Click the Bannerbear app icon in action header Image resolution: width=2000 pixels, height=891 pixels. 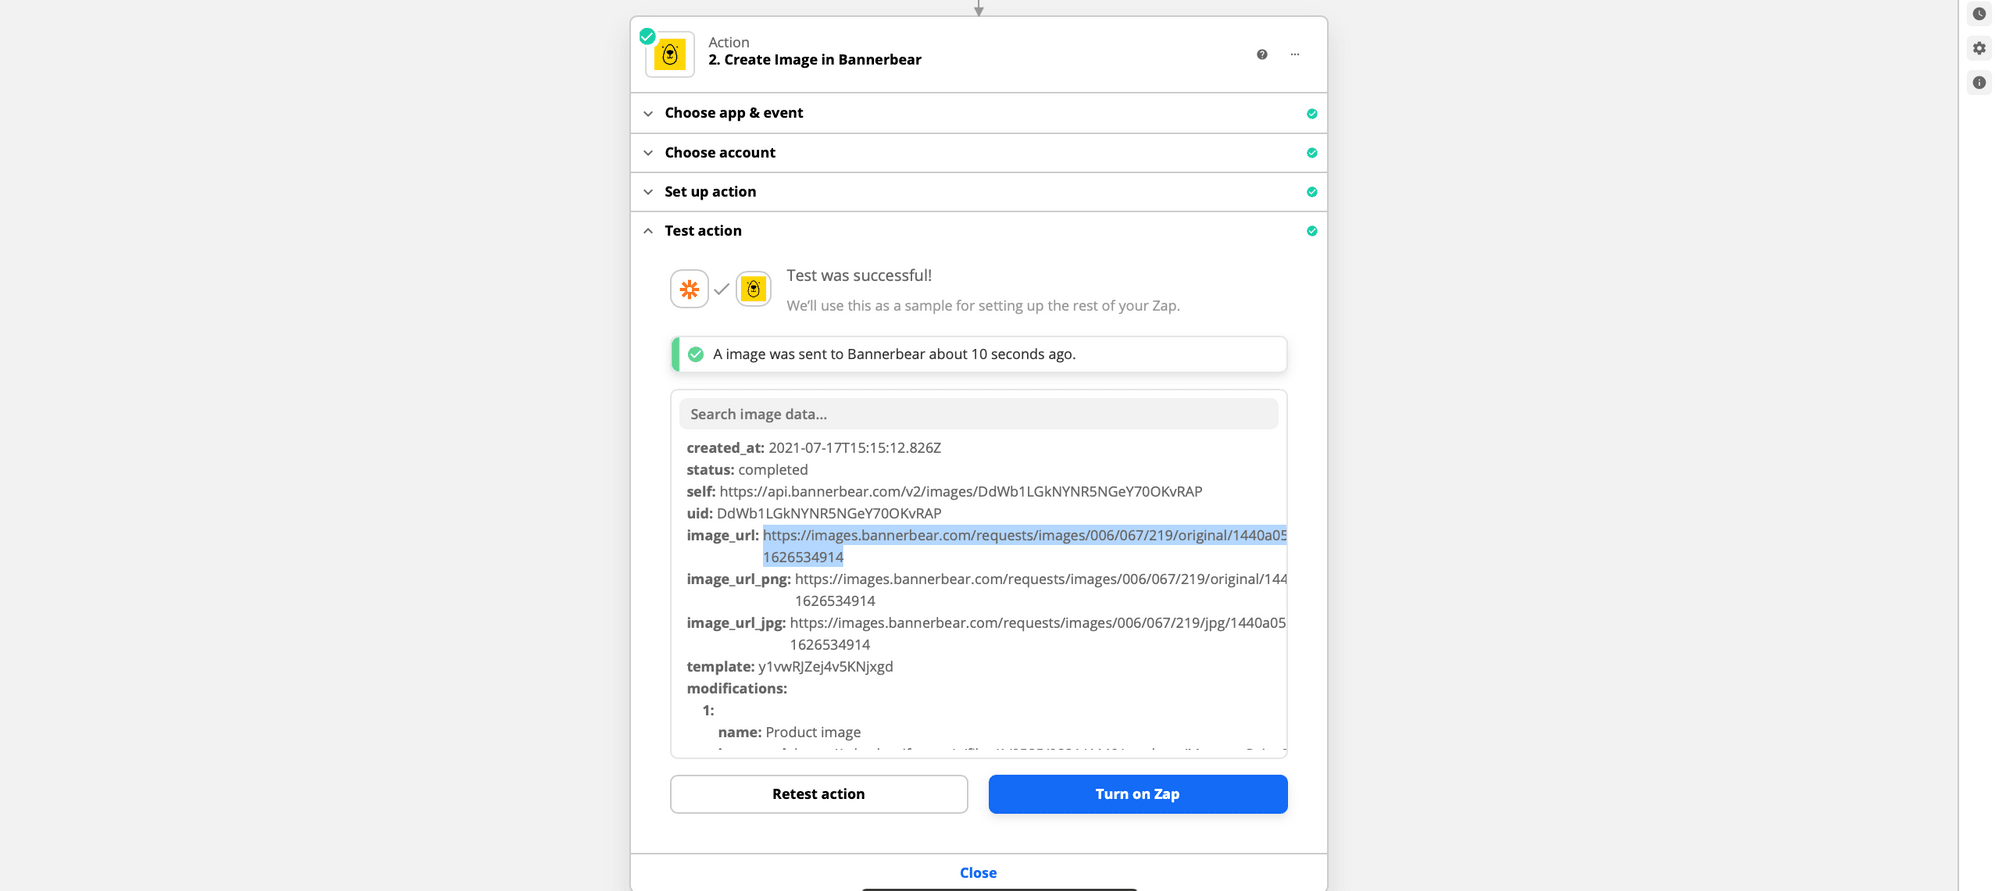(x=670, y=55)
